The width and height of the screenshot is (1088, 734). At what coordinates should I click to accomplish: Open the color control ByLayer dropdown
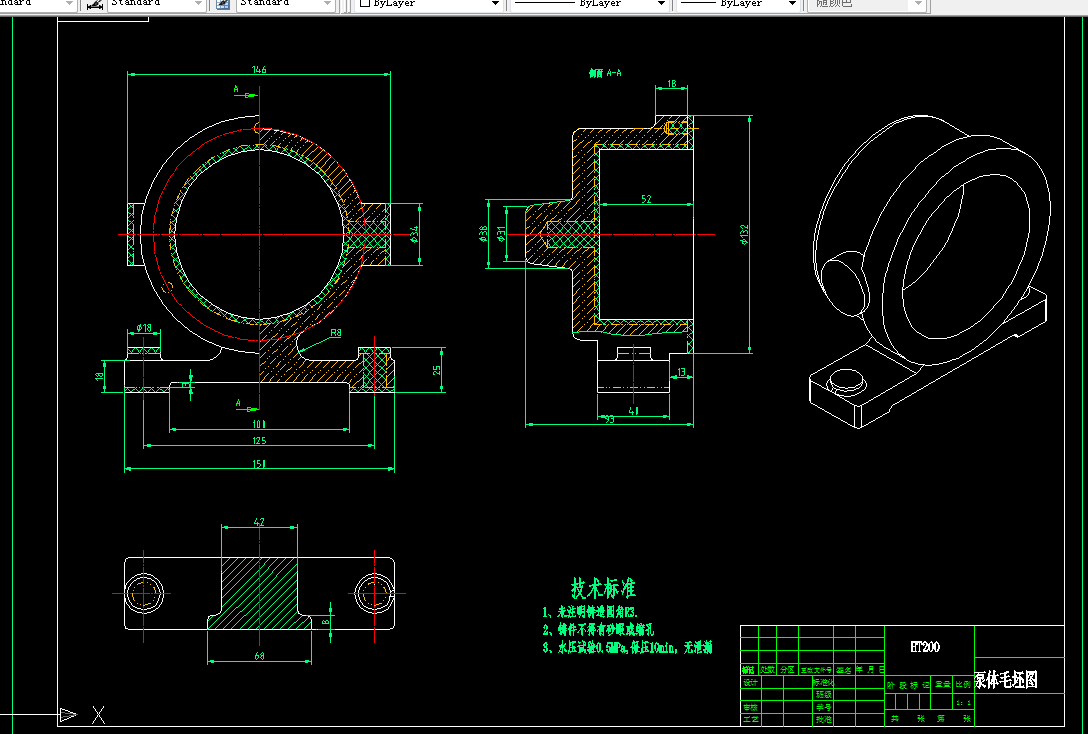430,4
